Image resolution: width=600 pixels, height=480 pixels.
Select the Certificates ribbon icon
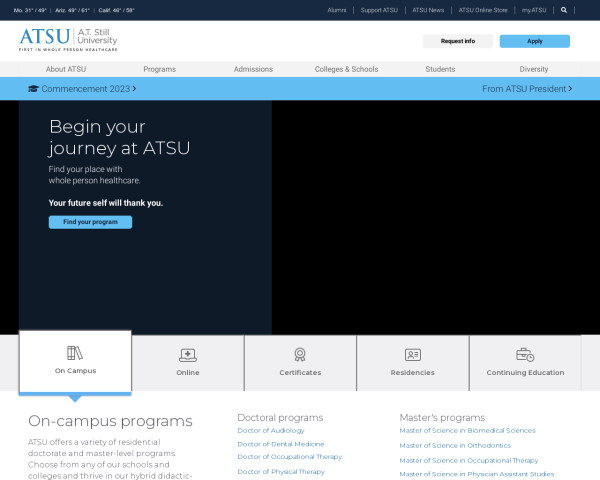(x=300, y=355)
